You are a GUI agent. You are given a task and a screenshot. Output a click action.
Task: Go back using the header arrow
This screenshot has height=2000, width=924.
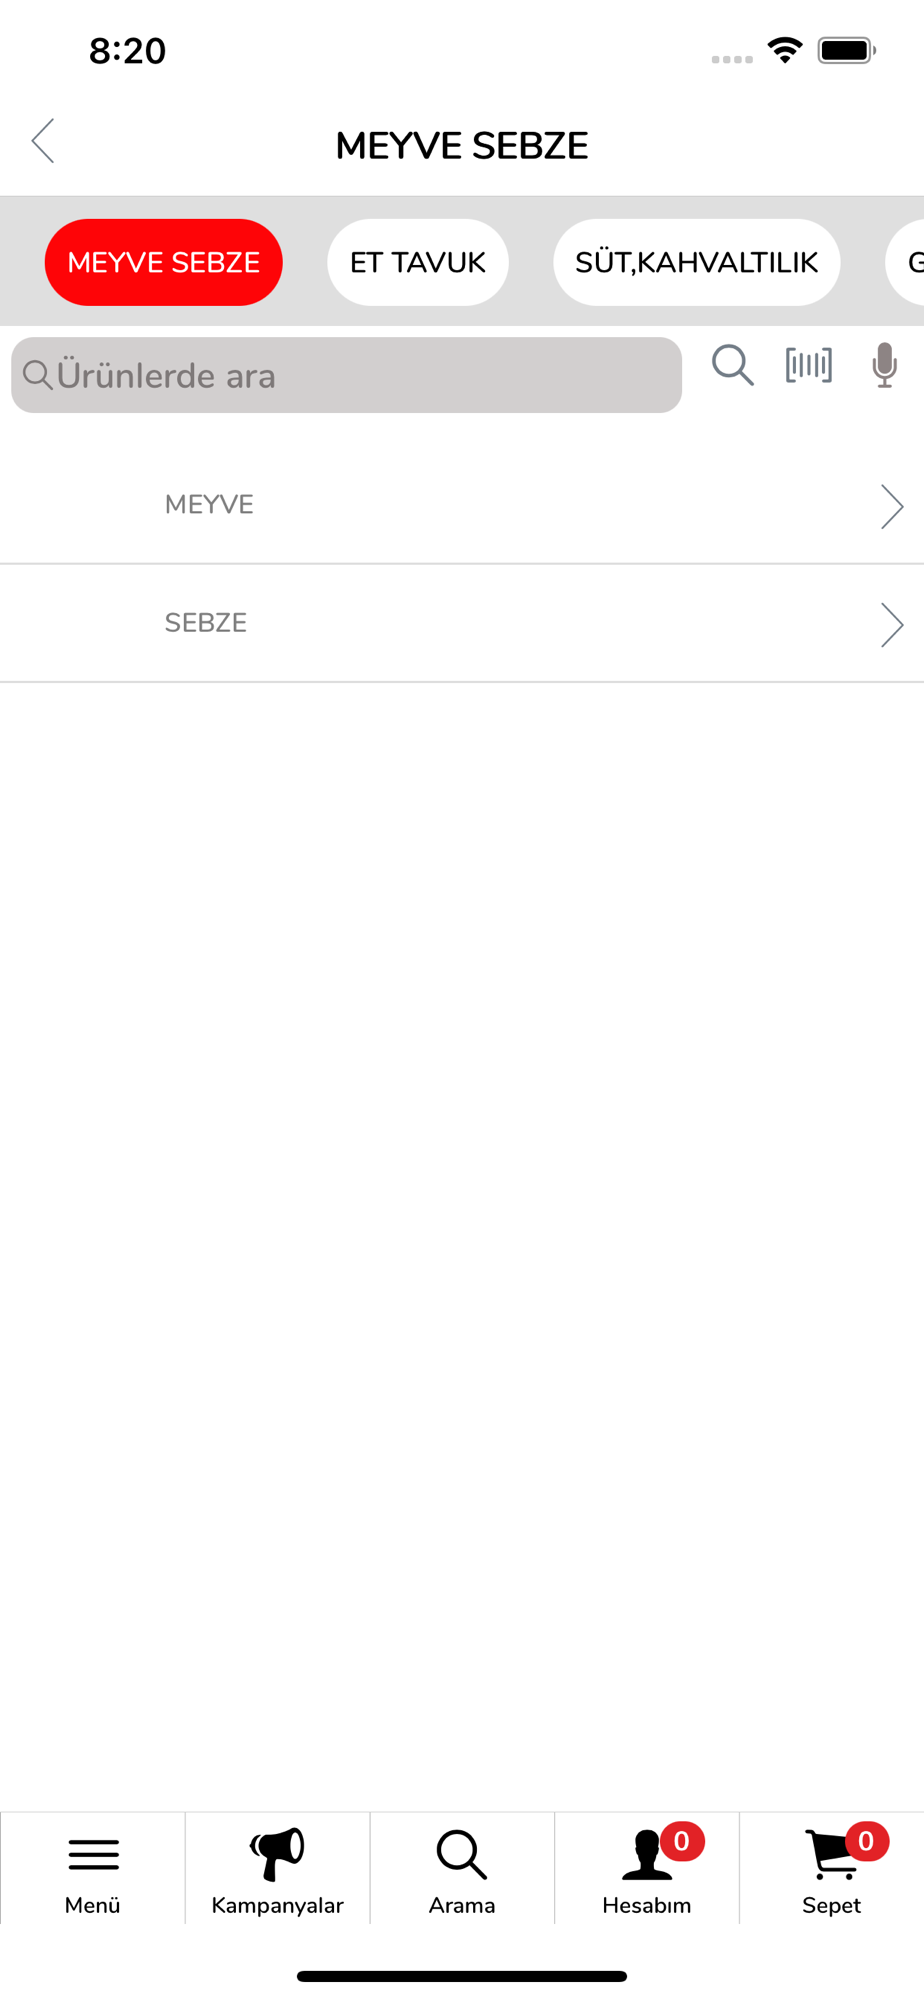point(43,141)
